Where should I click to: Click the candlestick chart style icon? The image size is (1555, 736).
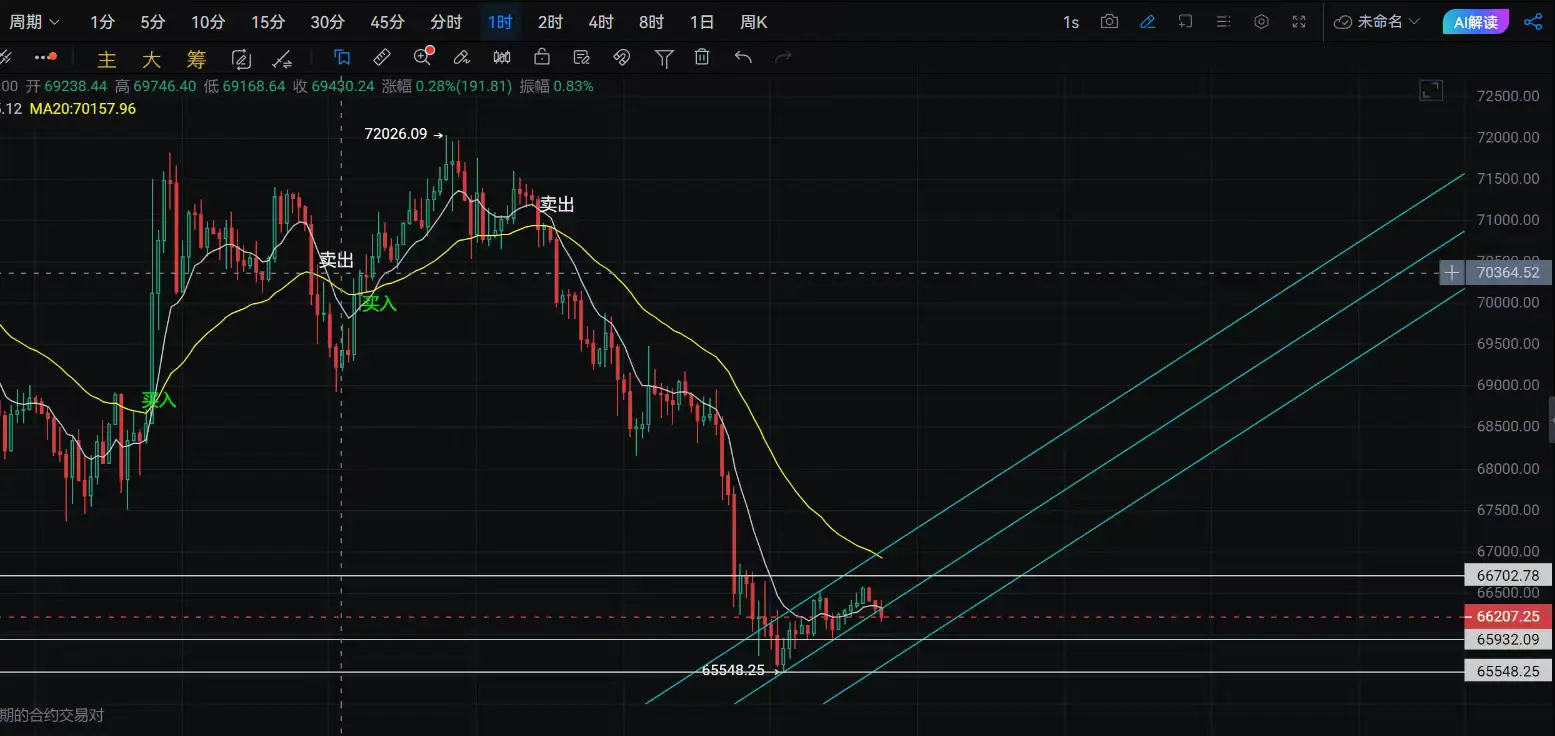502,58
